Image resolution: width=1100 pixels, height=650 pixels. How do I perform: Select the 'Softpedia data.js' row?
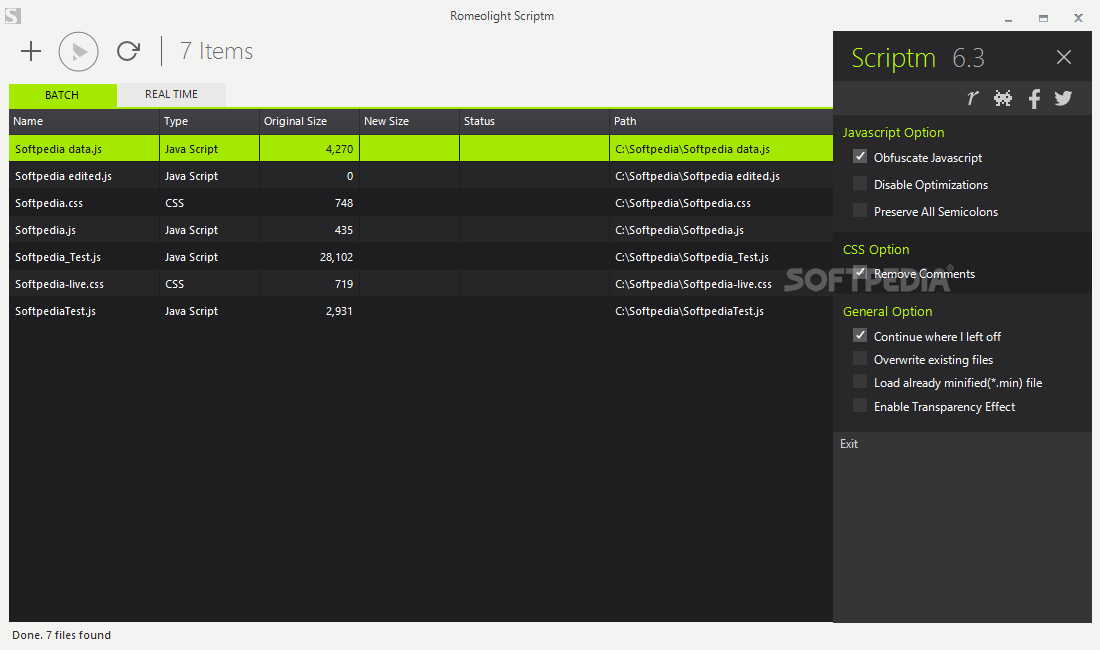421,149
